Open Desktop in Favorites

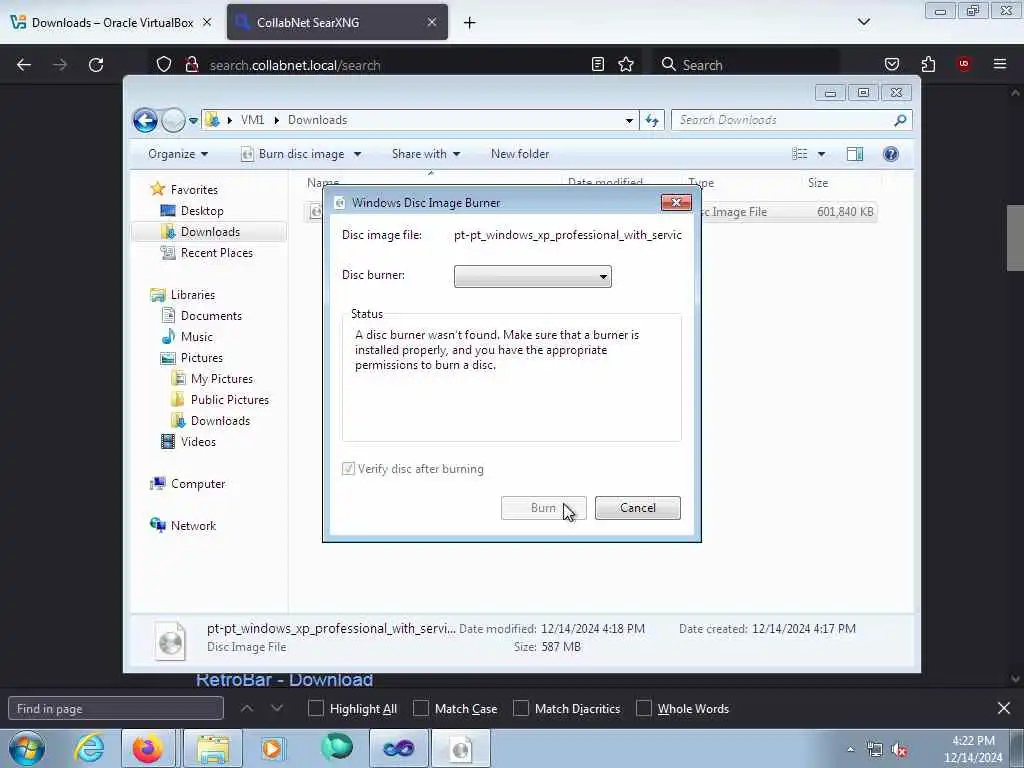click(202, 211)
